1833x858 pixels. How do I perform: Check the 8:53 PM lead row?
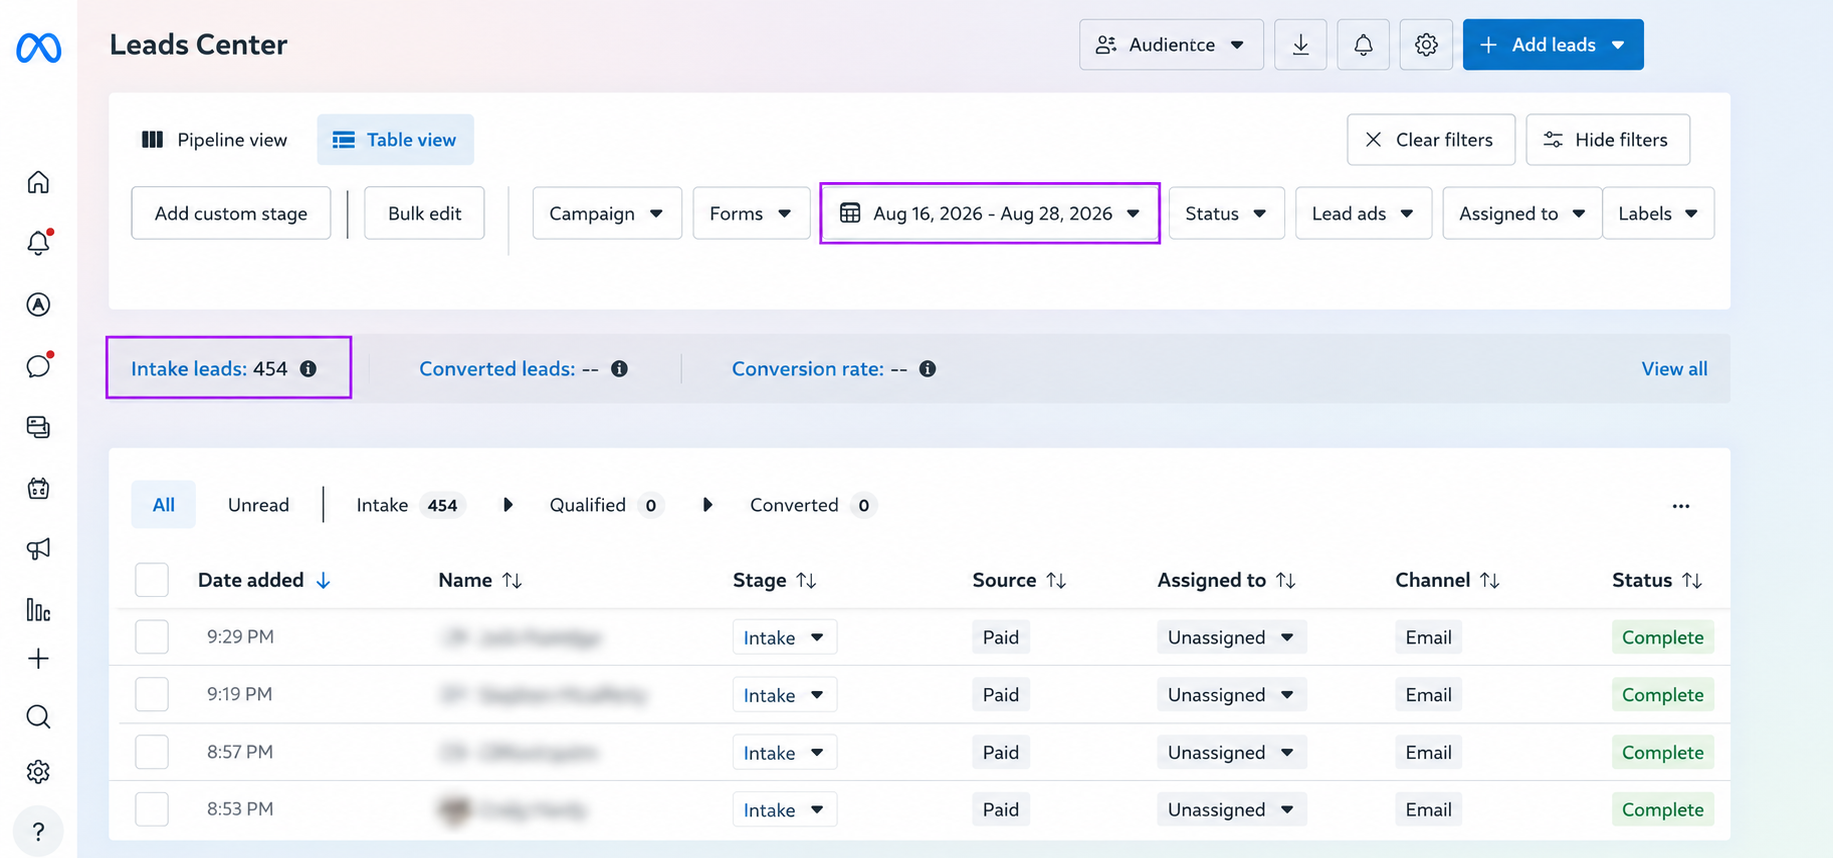[x=152, y=809]
